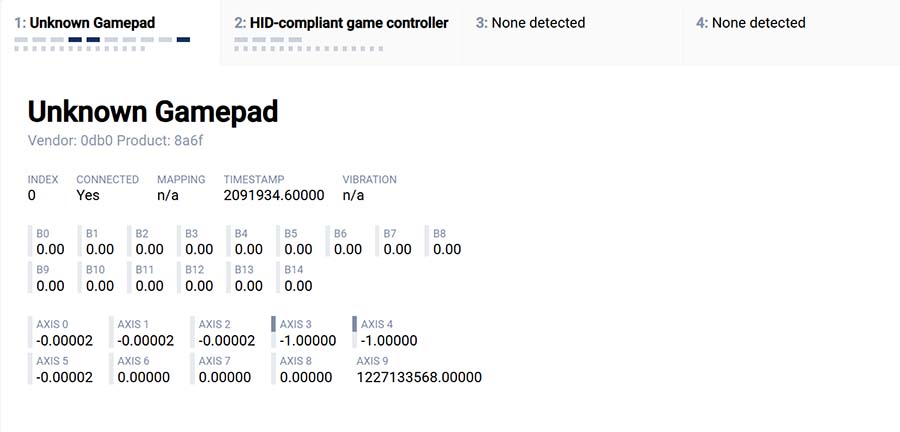Click the B9 button value

[50, 286]
